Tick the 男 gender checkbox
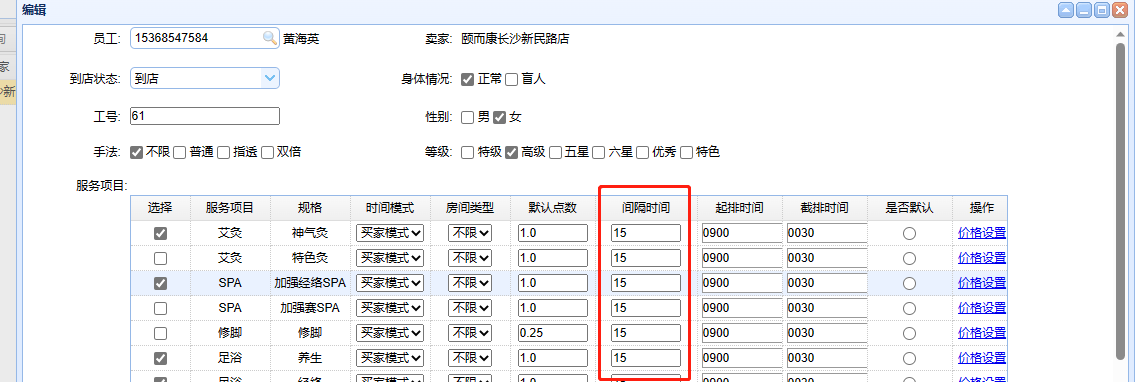The height and width of the screenshot is (382, 1135). [468, 117]
